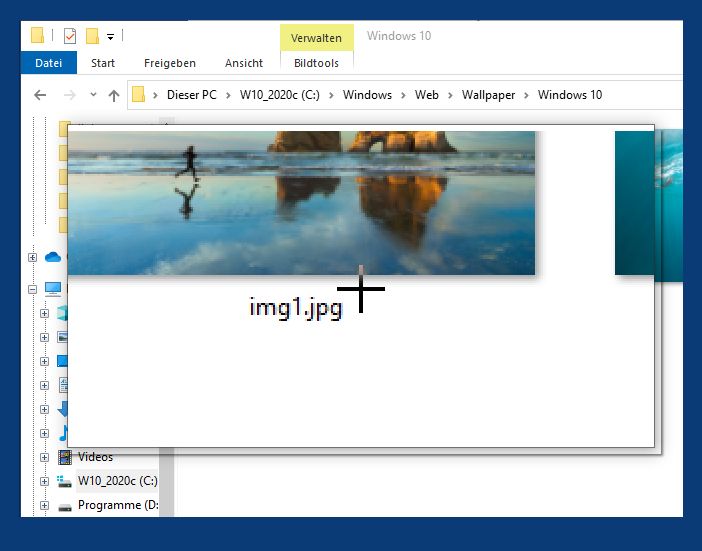The image size is (702, 551).
Task: Expand the Videos tree node
Action: click(x=44, y=457)
